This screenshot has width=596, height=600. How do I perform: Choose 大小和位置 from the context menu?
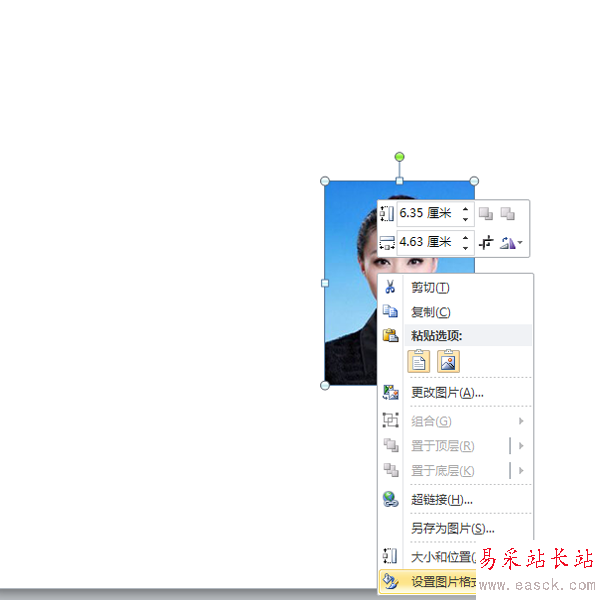point(428,557)
